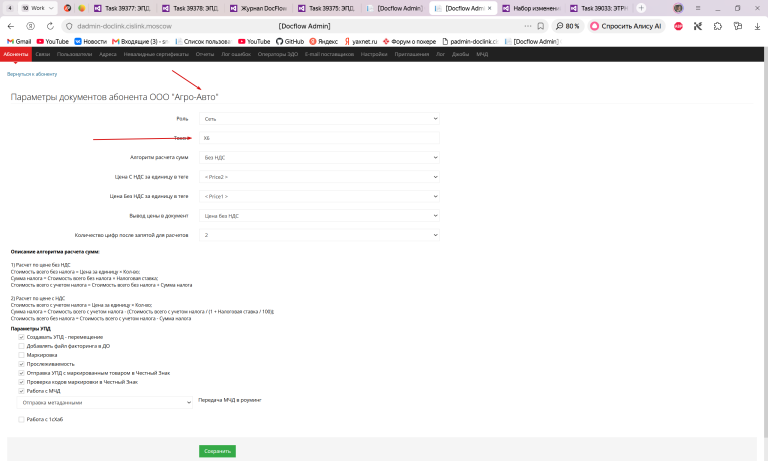Screen dimensions: 768x461
Task: Click Спросить Алису AI button
Action: pos(626,26)
